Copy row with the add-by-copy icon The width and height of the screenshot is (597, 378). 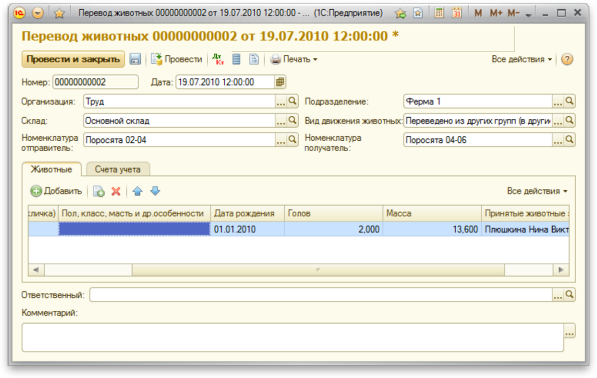coord(99,191)
